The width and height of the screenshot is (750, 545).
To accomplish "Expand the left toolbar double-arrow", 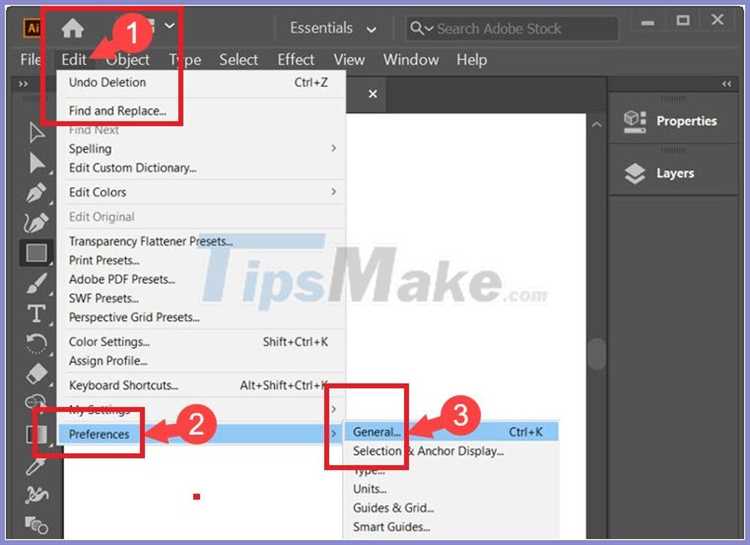I will pyautogui.click(x=23, y=84).
